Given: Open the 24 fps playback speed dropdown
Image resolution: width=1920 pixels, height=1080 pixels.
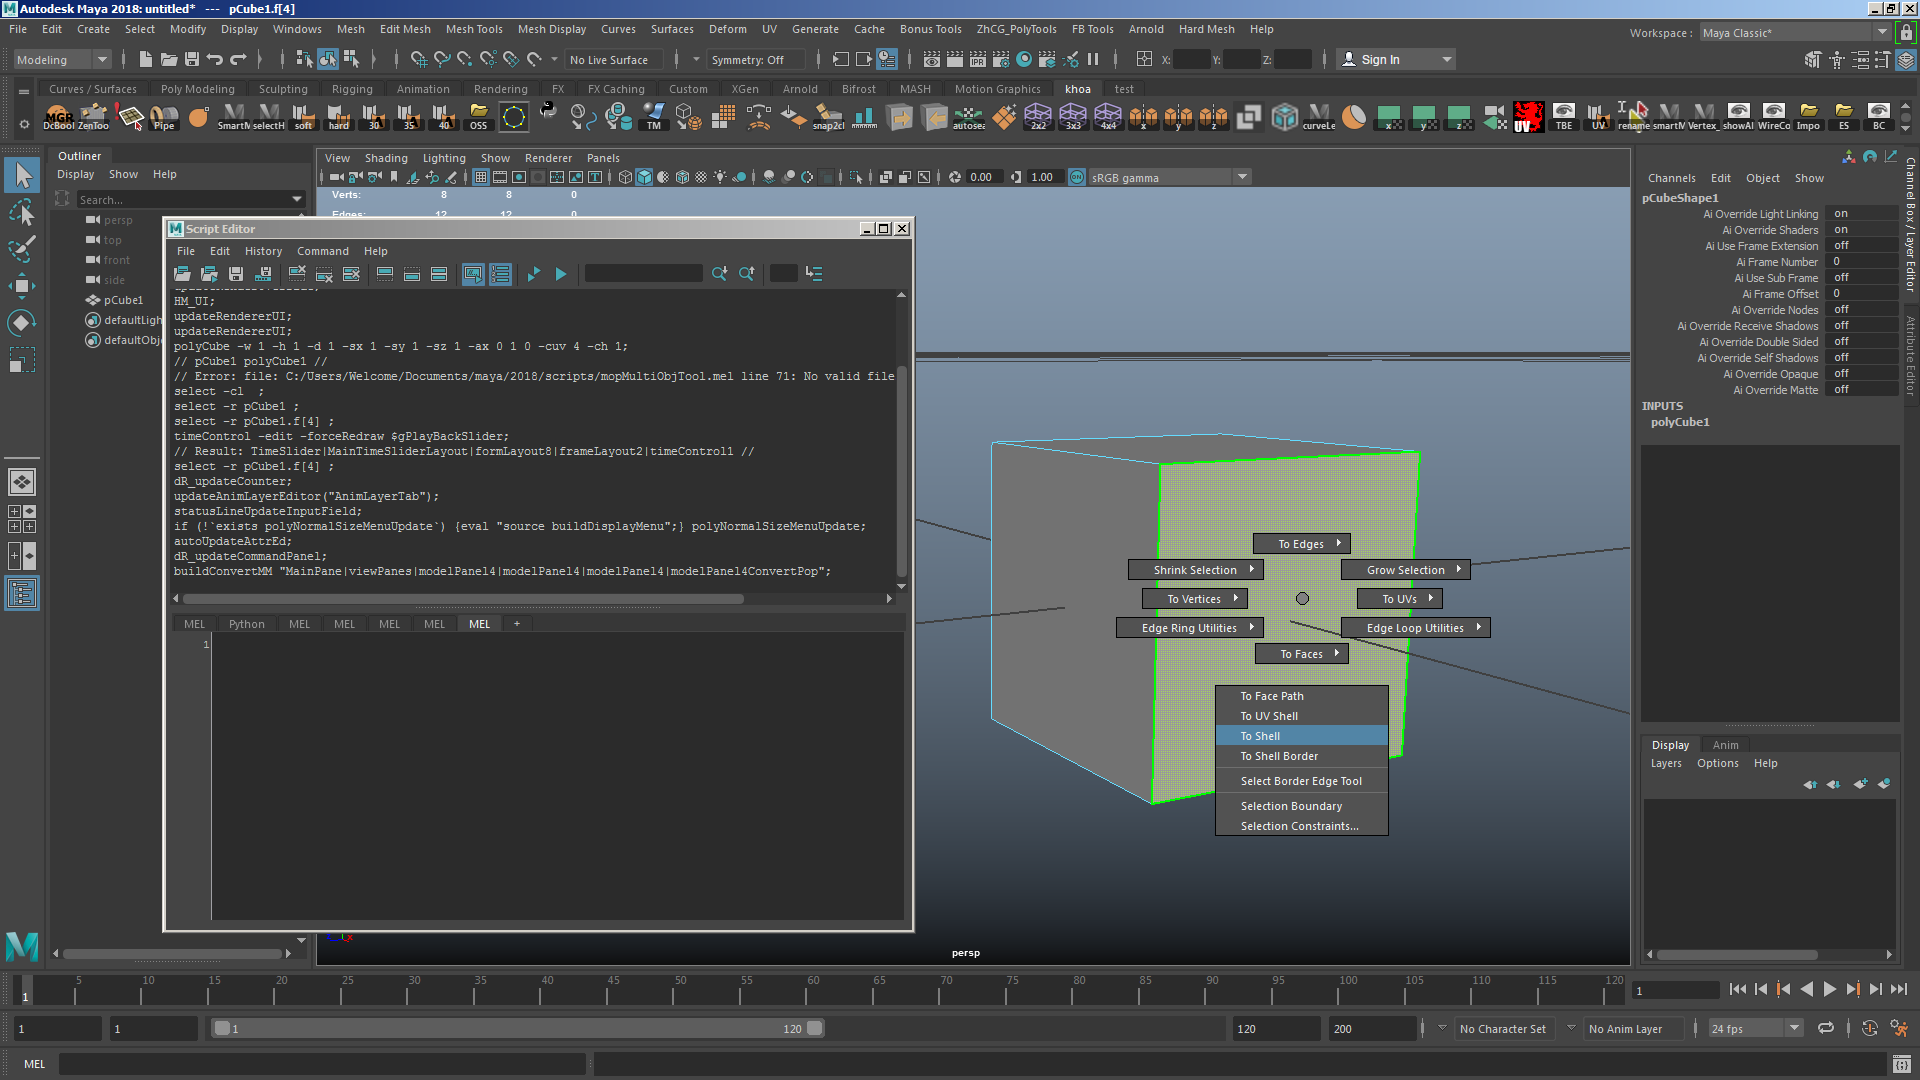Looking at the screenshot, I should click(x=1795, y=1028).
